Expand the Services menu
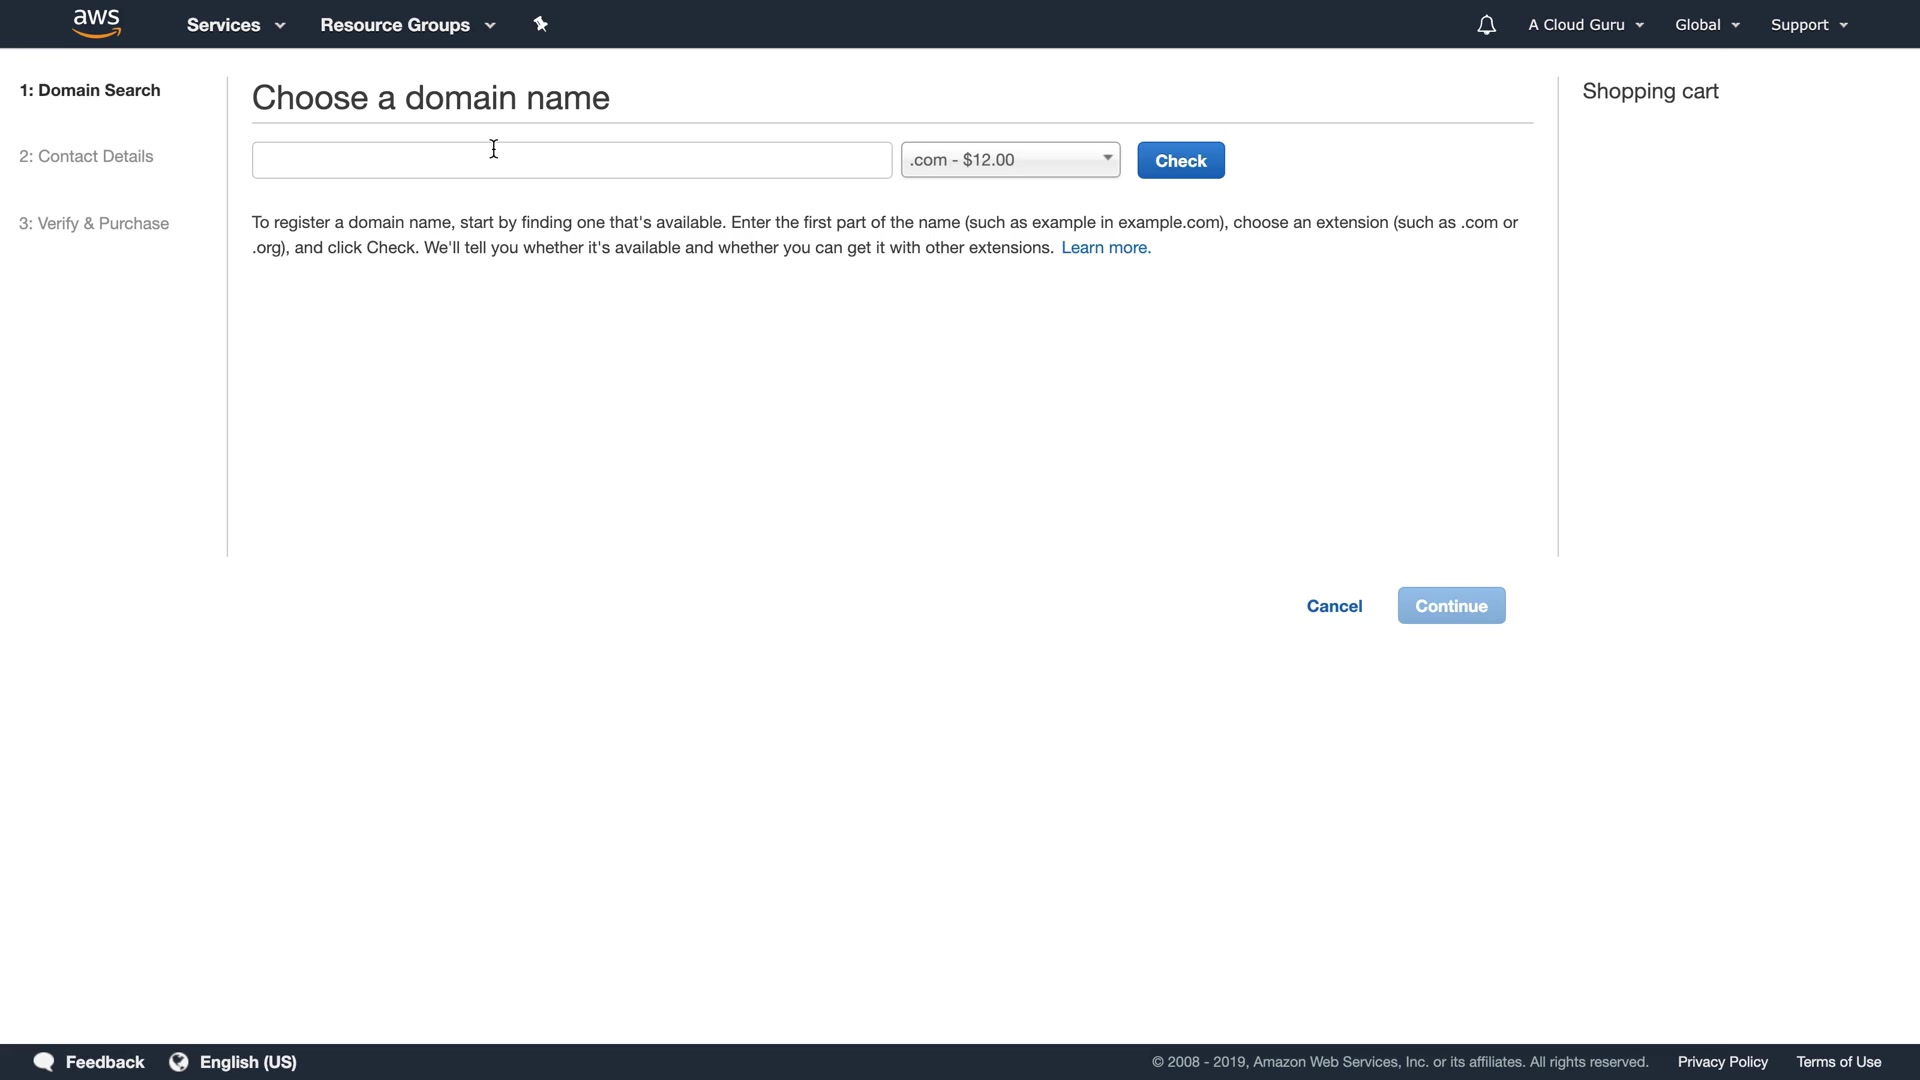The width and height of the screenshot is (1920, 1080). (x=235, y=25)
